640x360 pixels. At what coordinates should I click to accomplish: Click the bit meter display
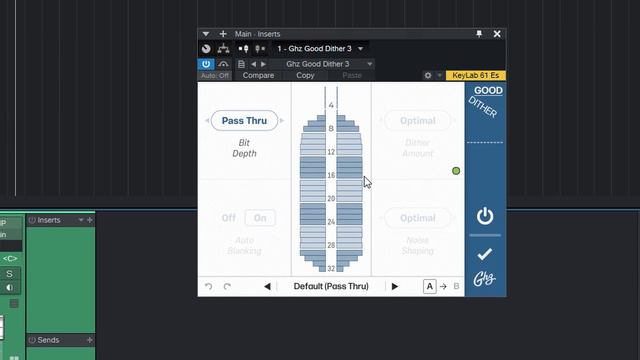coord(331,179)
